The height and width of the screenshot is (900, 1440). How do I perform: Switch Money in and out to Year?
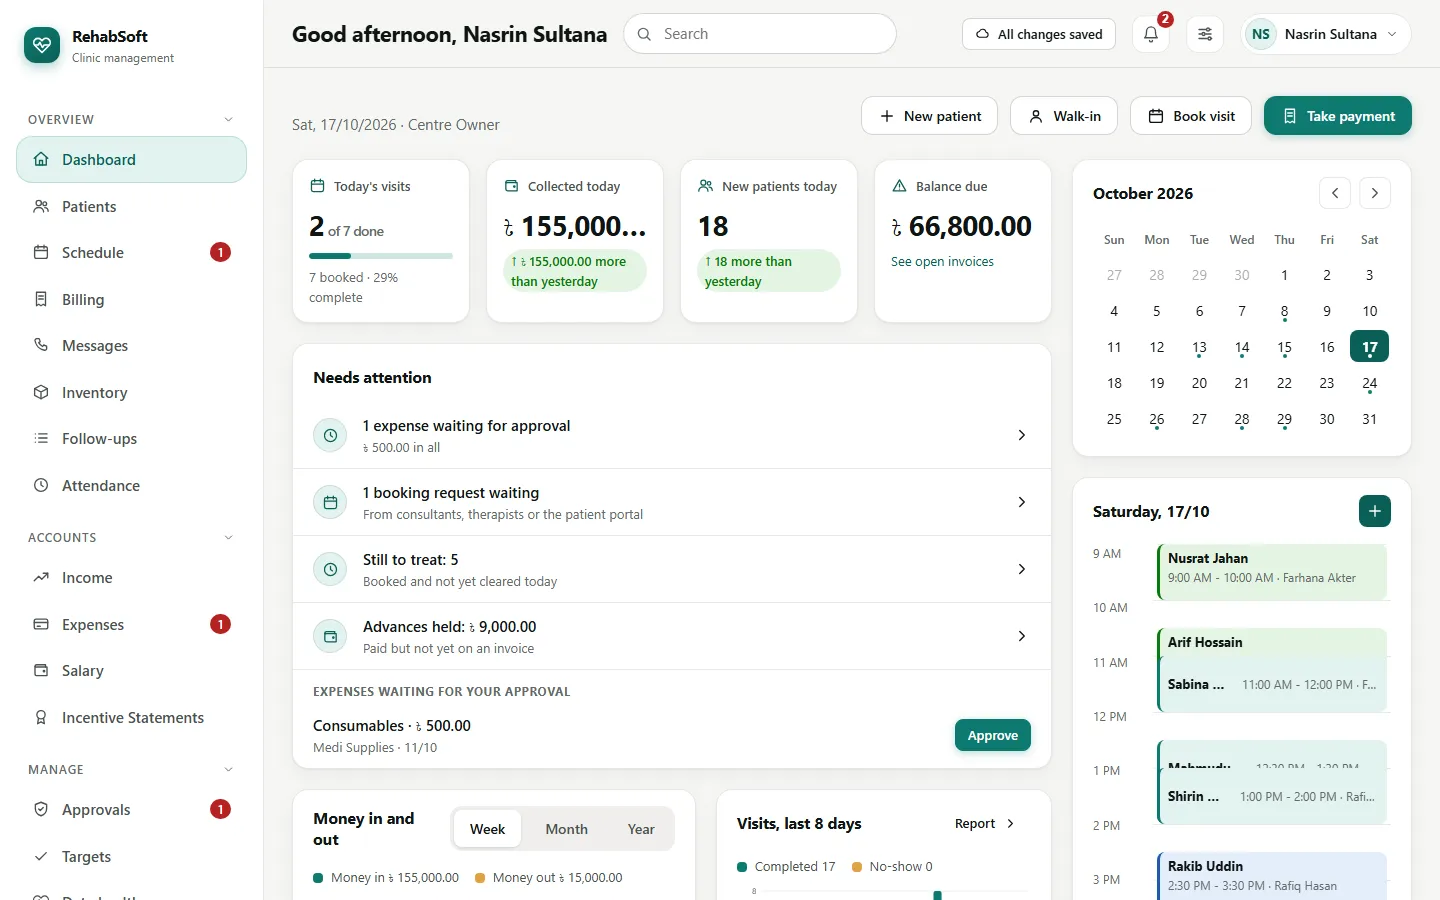[641, 829]
